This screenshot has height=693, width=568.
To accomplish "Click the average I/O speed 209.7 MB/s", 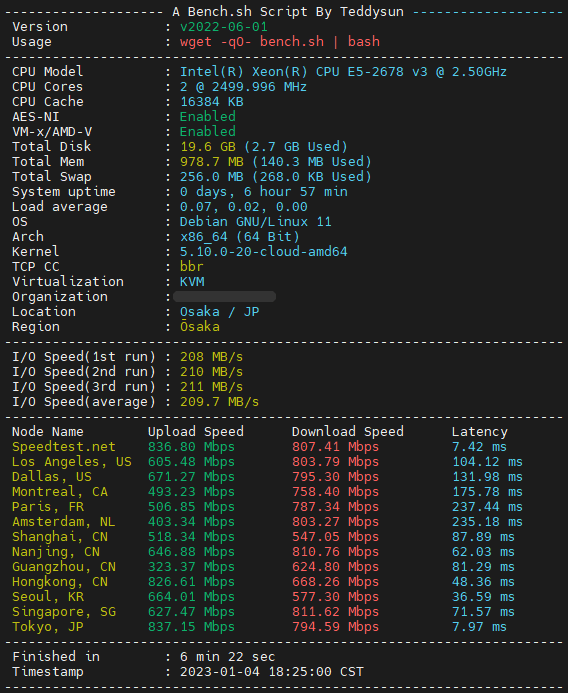I will coord(219,402).
